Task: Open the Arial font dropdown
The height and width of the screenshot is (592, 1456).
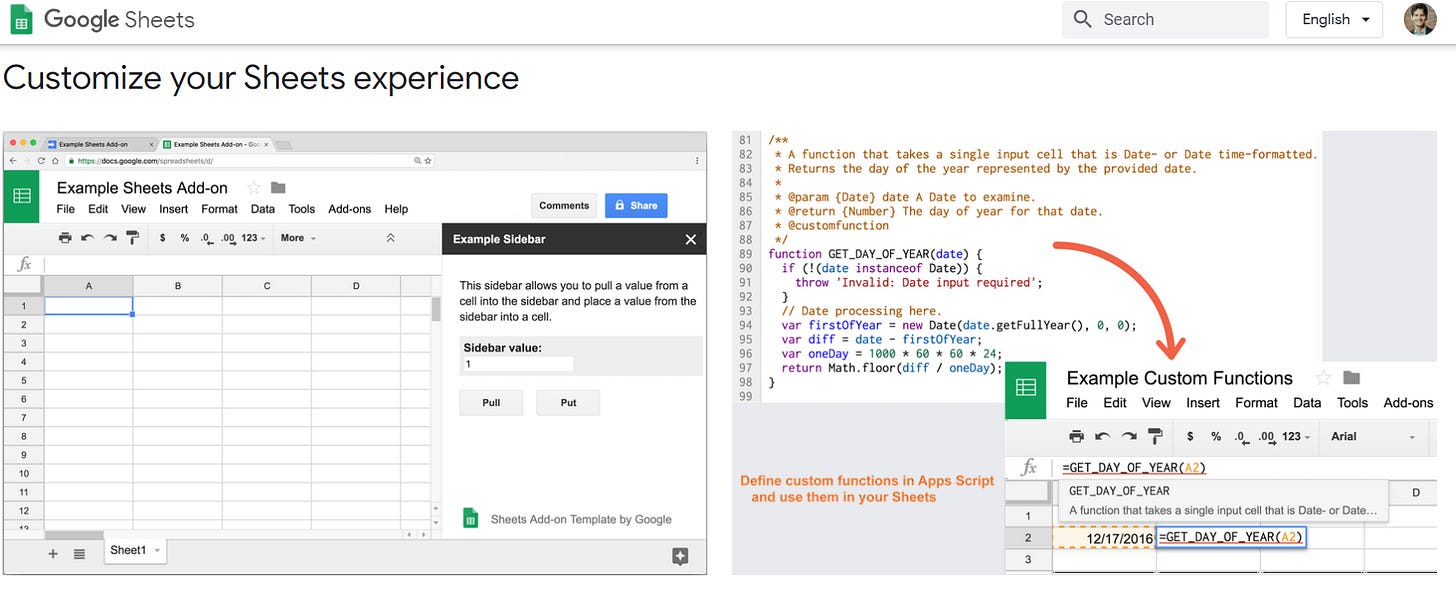Action: click(x=1374, y=436)
